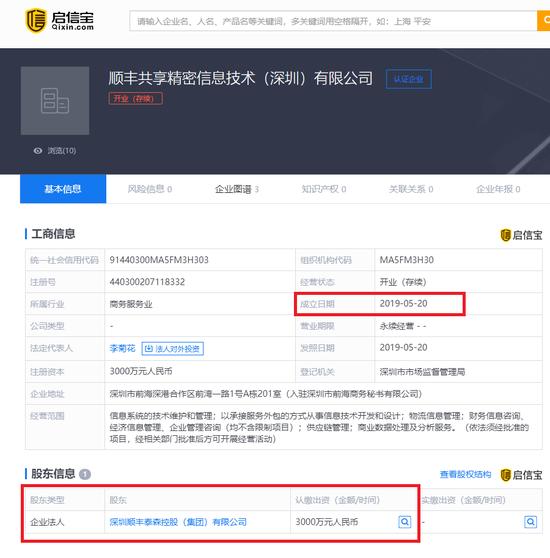Image resolution: width=550 pixels, height=558 pixels.
Task: Open the 风险信息 tab
Action: tap(150, 189)
